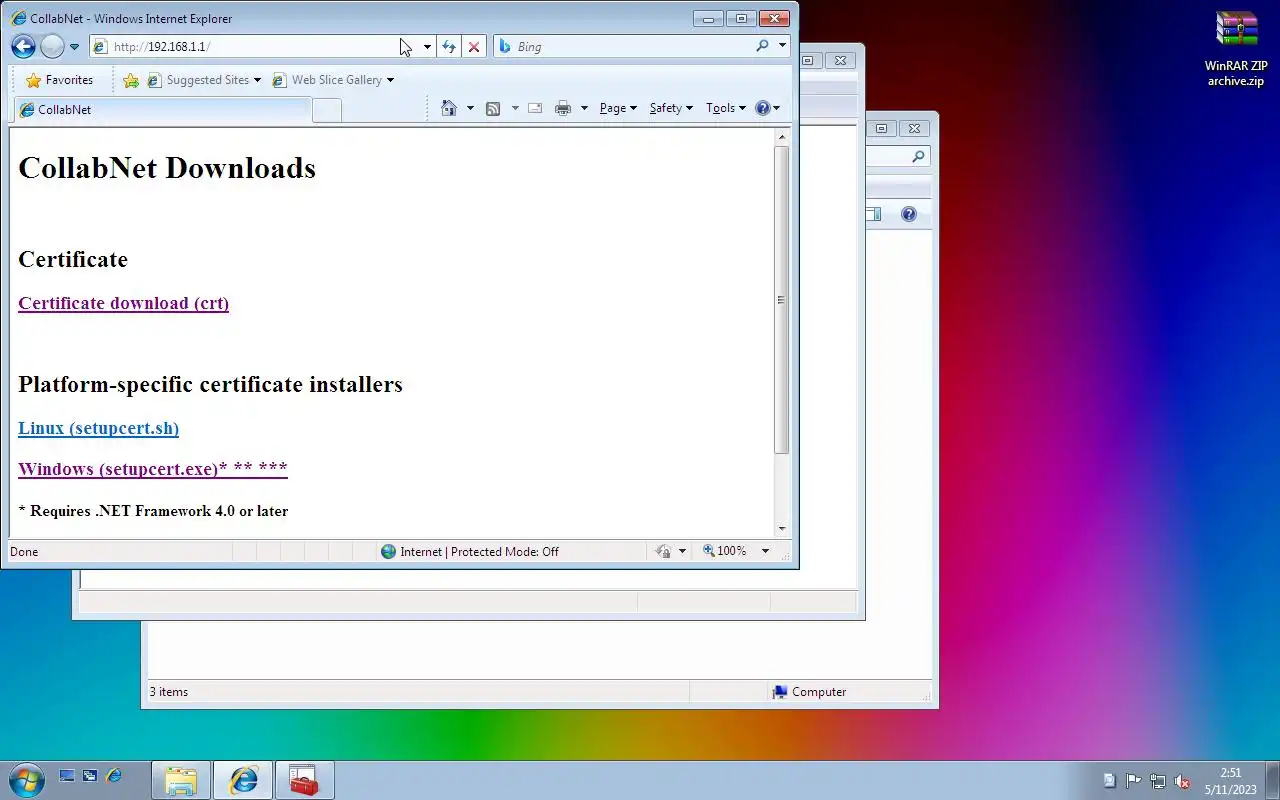Click Add to Favorites Bar icon
This screenshot has width=1280, height=800.
point(131,80)
